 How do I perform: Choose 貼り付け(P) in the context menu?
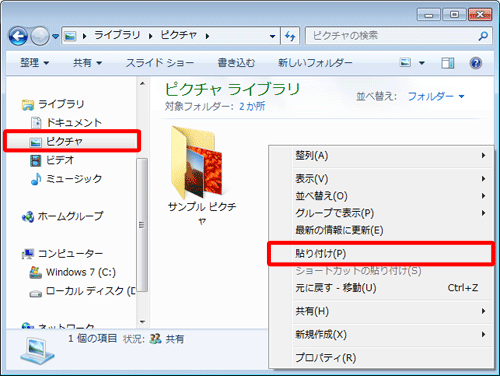(381, 254)
